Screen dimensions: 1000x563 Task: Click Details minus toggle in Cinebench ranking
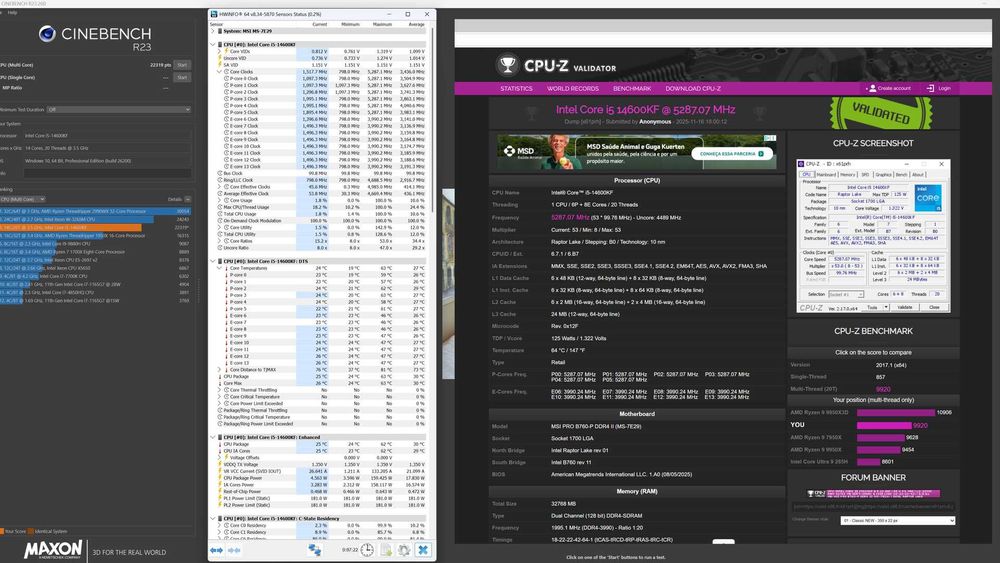click(188, 199)
